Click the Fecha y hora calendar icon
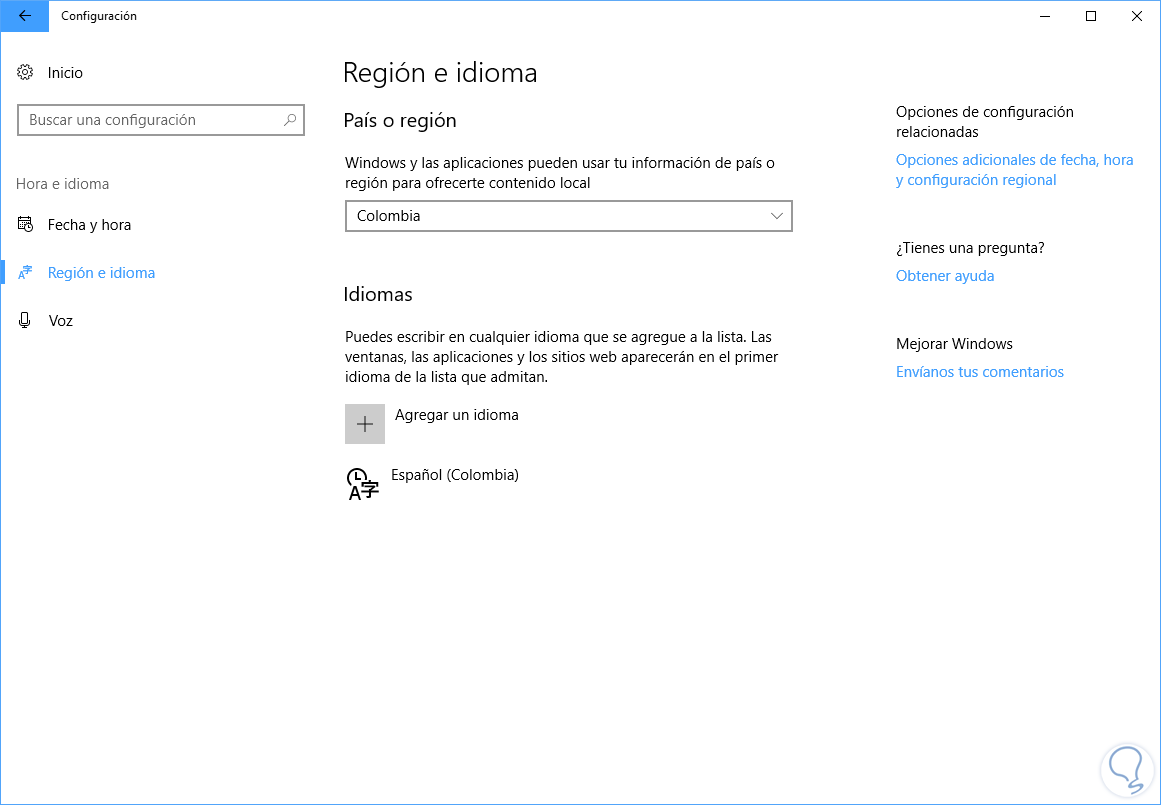This screenshot has height=805, width=1161. (25, 224)
